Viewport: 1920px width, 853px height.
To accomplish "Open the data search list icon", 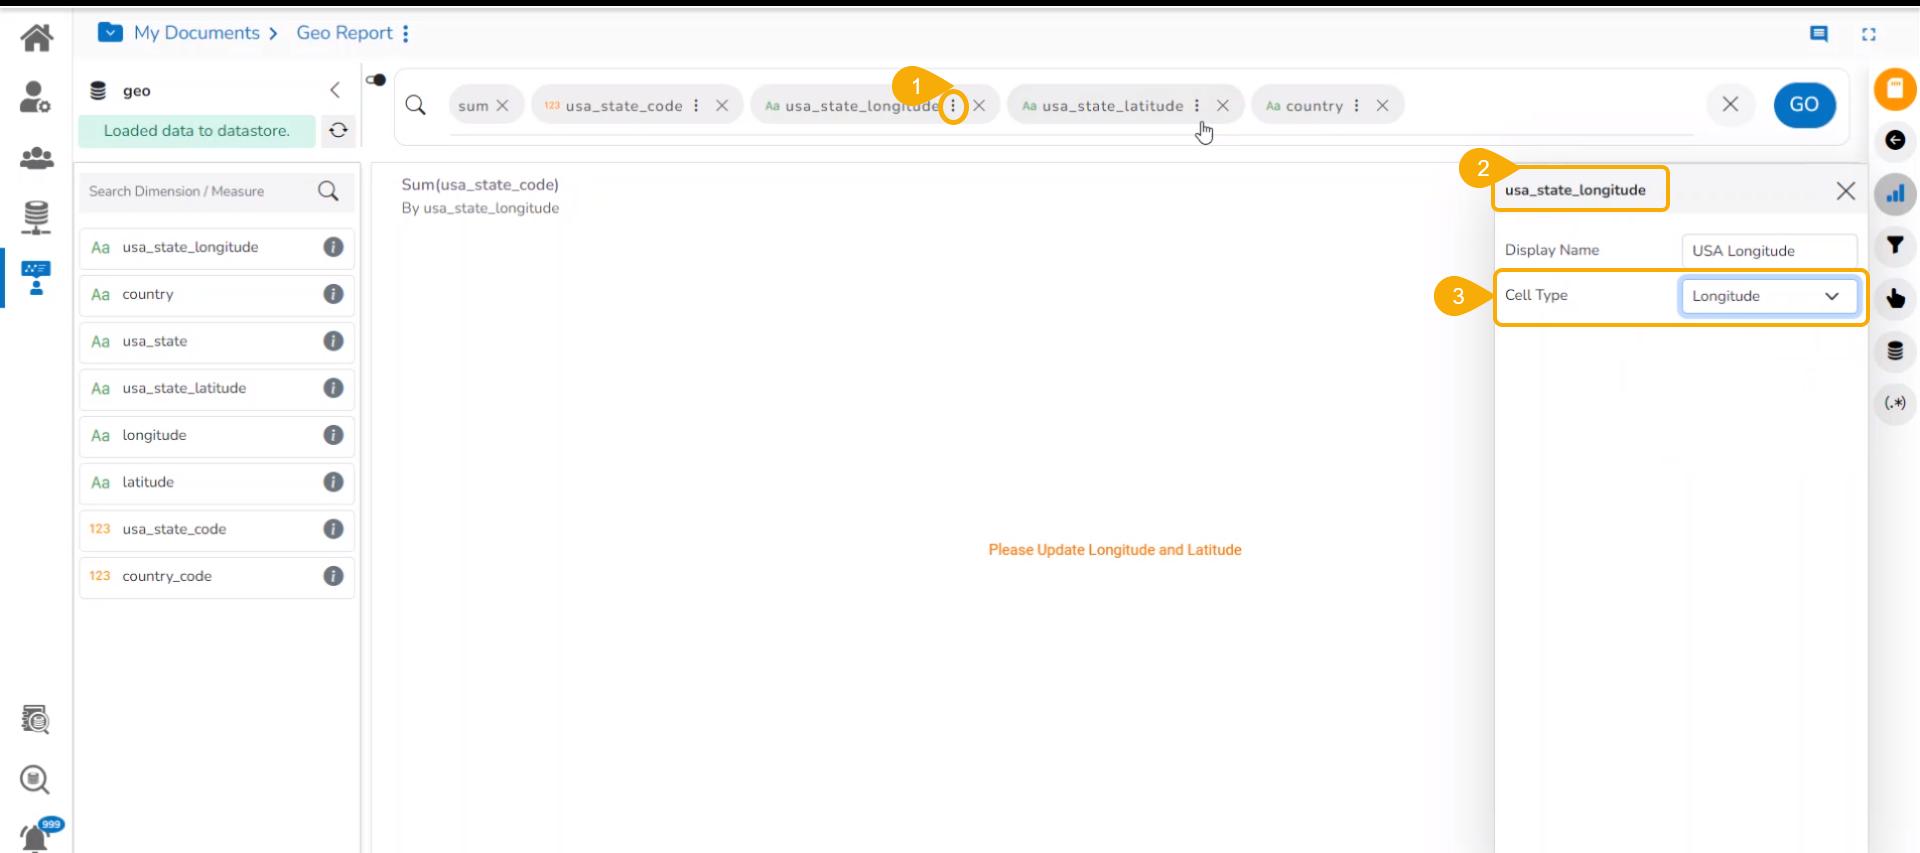I will pos(36,719).
